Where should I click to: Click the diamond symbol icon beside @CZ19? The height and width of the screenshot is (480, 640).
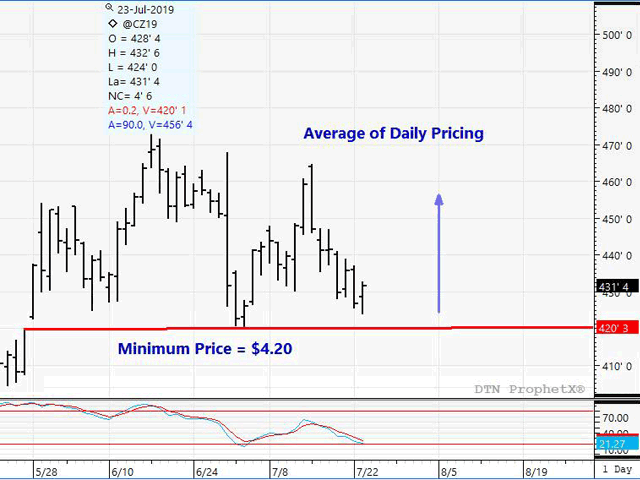(x=113, y=24)
